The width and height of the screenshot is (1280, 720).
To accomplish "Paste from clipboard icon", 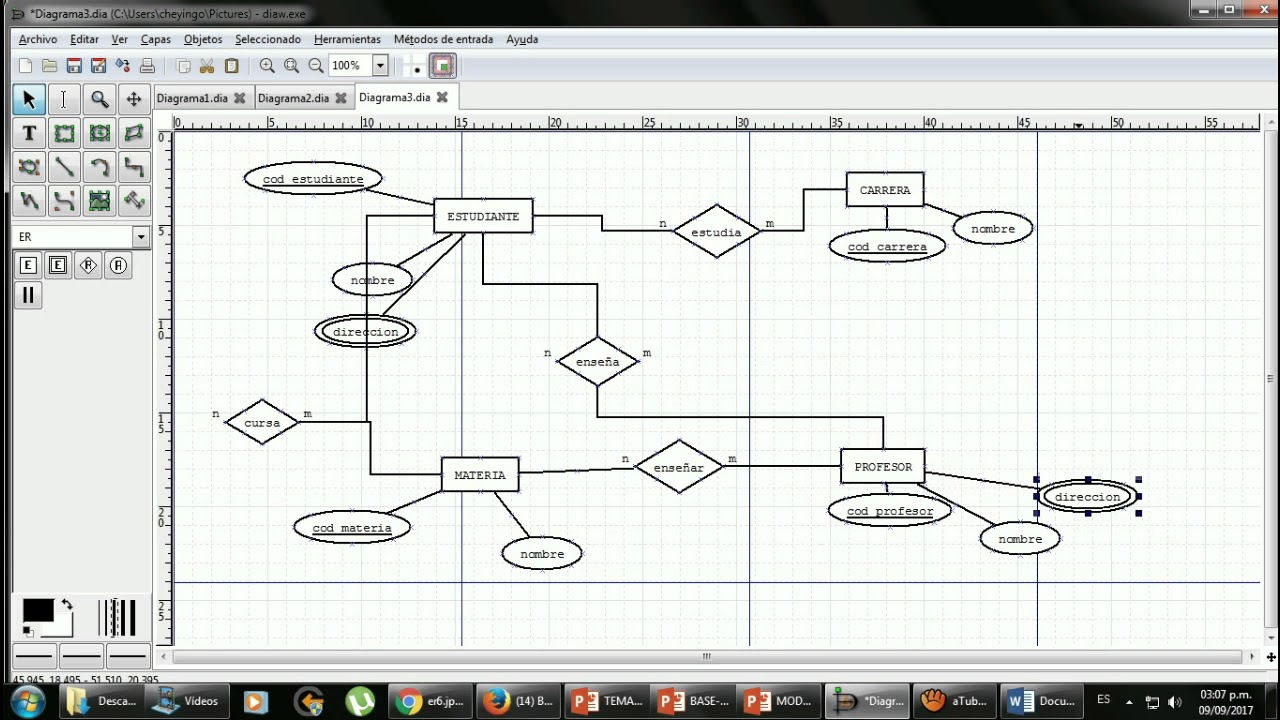I will pyautogui.click(x=232, y=66).
